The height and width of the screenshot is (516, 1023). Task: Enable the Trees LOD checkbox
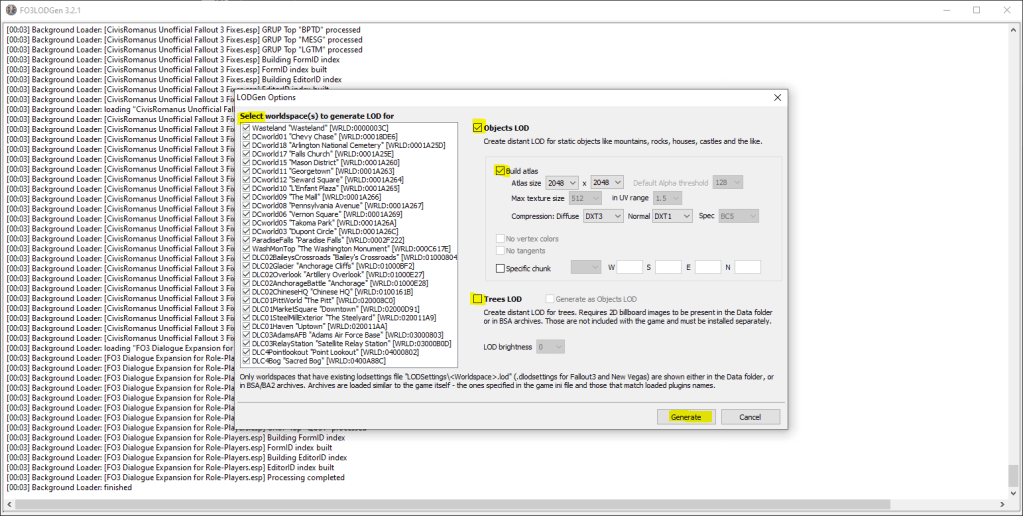(x=478, y=299)
